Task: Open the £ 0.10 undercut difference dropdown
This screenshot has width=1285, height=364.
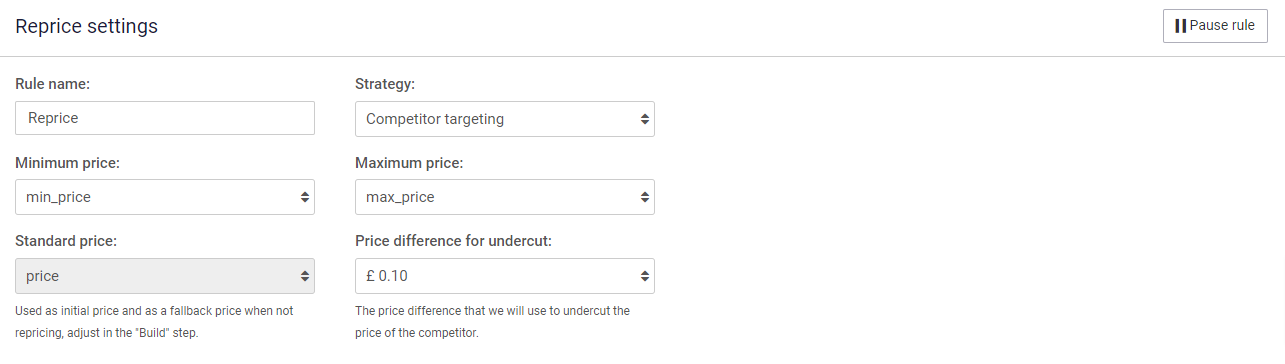Action: 505,276
